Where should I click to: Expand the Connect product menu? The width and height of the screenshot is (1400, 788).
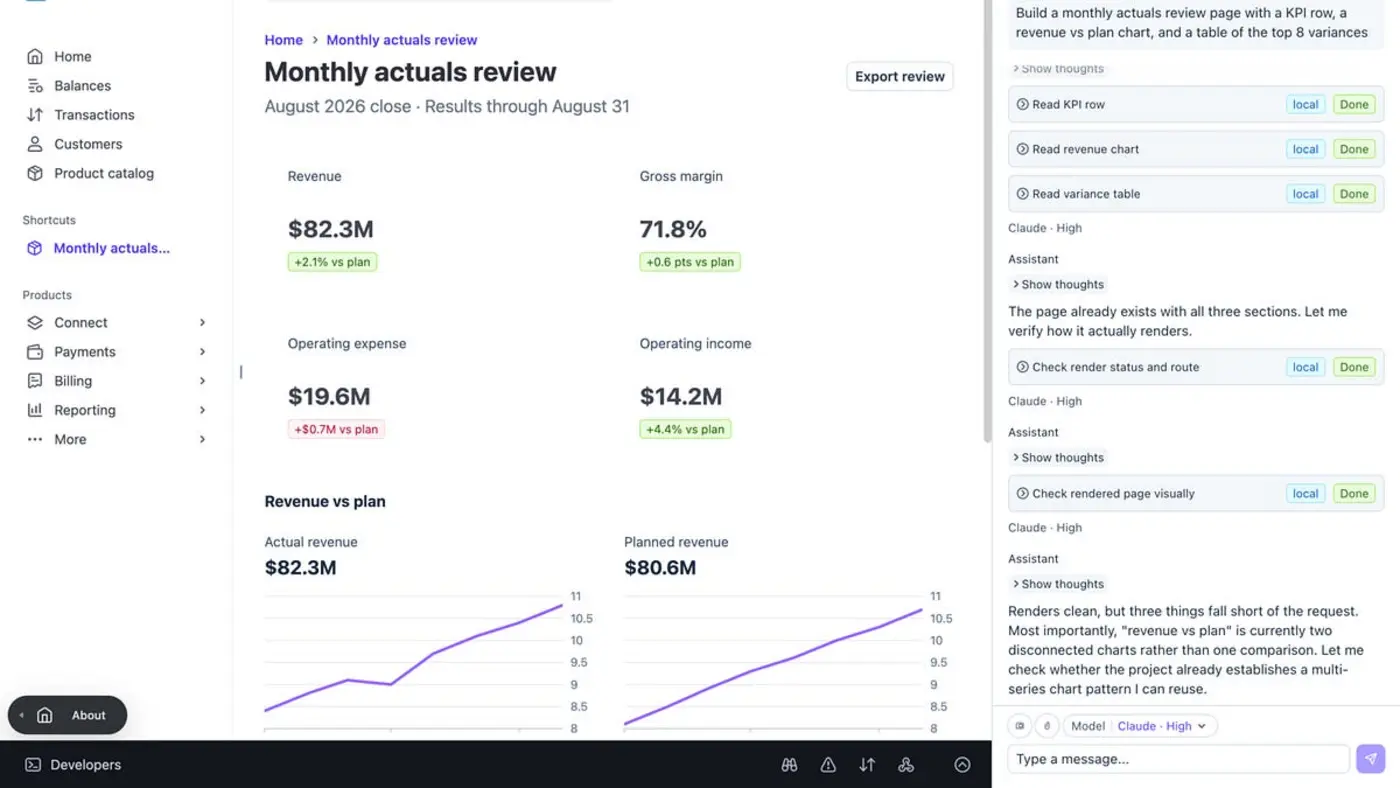click(x=202, y=323)
